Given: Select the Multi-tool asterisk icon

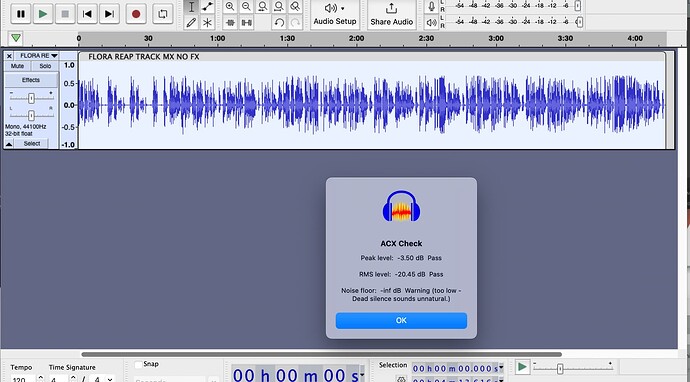Looking at the screenshot, I should coord(207,22).
